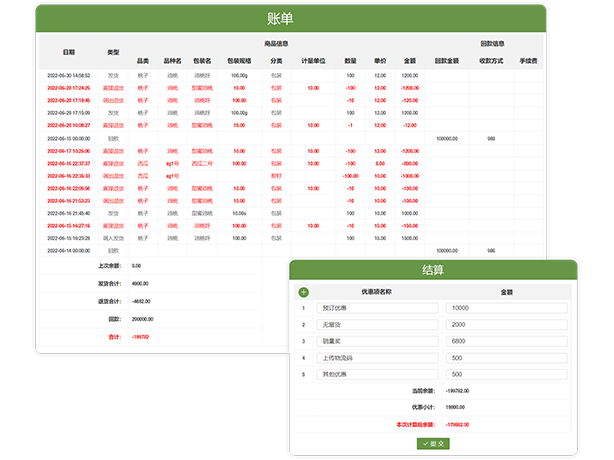614x460 pixels.
Task: Click the amount field showing 10000
Action: coord(508,308)
